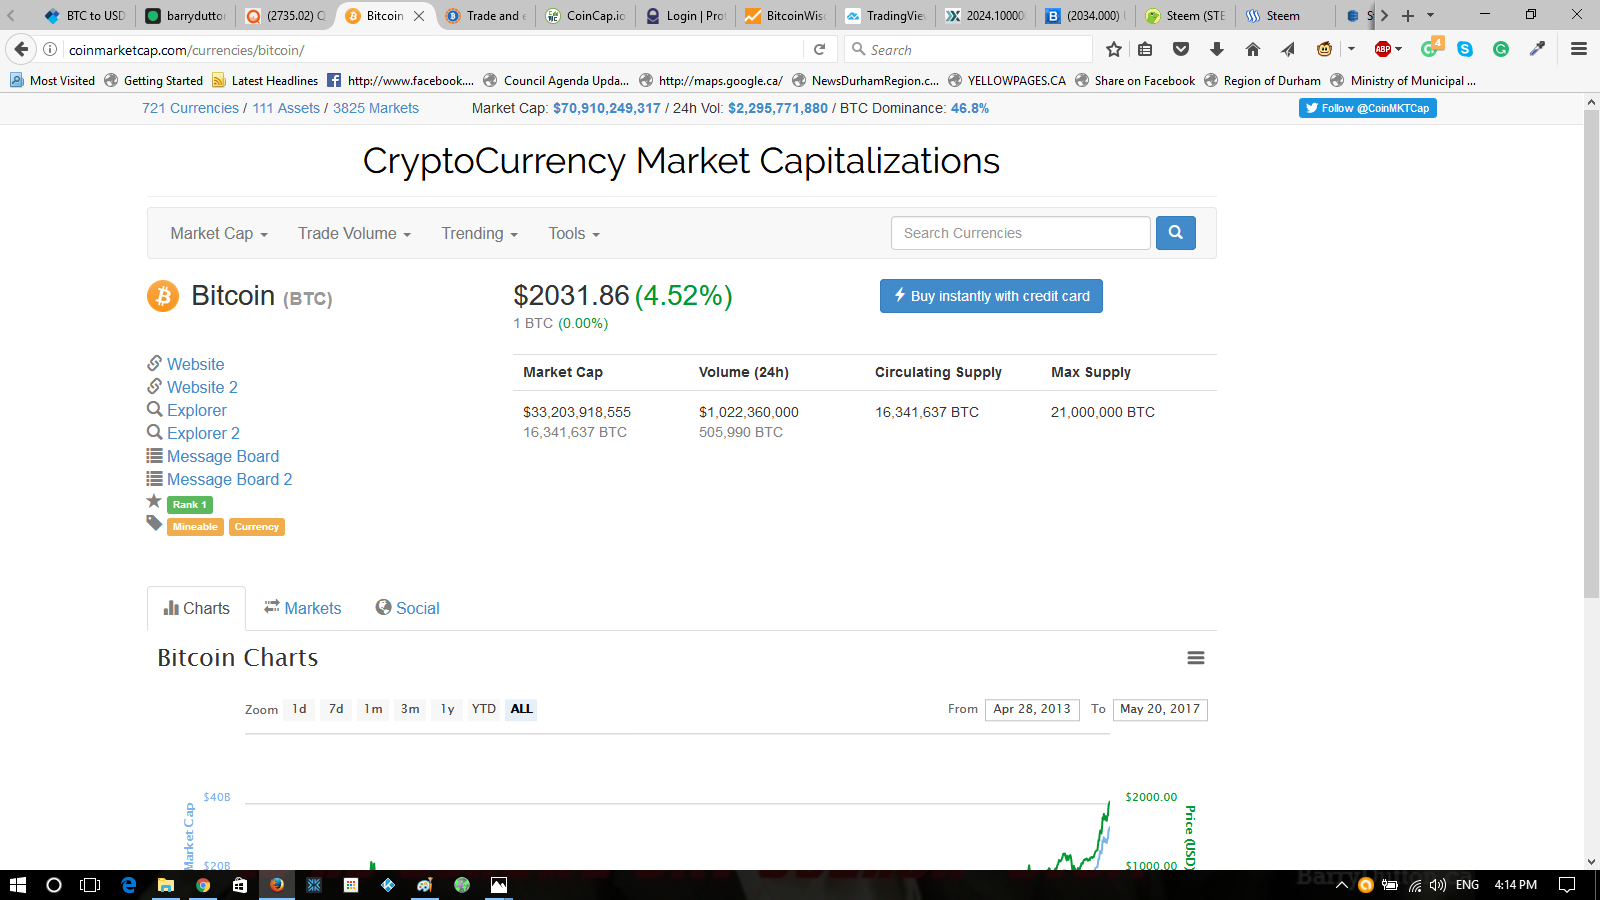Click the Firefox Search box

click(x=968, y=49)
